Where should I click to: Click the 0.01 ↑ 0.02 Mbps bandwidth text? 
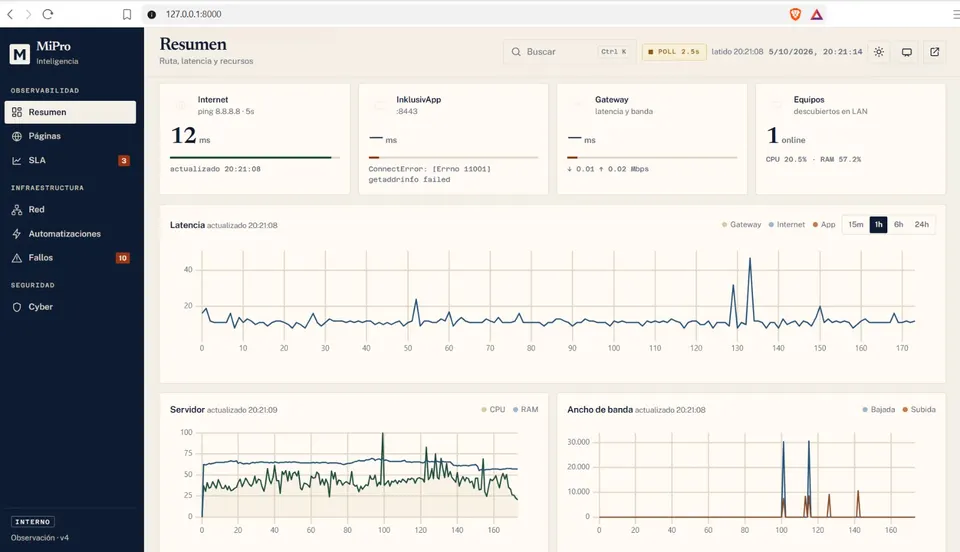click(x=608, y=169)
